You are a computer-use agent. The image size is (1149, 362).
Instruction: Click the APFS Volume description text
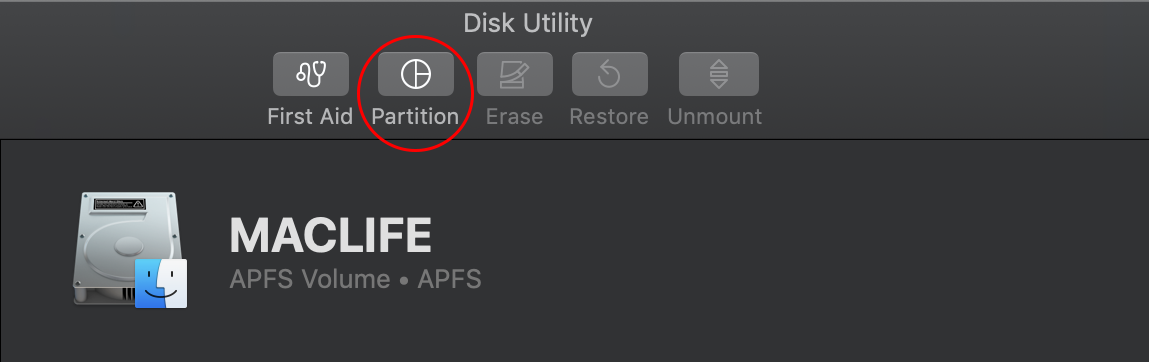point(310,279)
